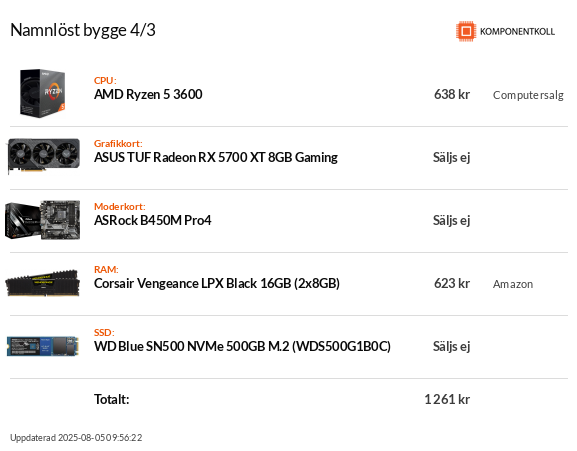Open the AMD Ryzen 5 3600 product name
Viewport: 577px width, 451px height.
(x=148, y=95)
